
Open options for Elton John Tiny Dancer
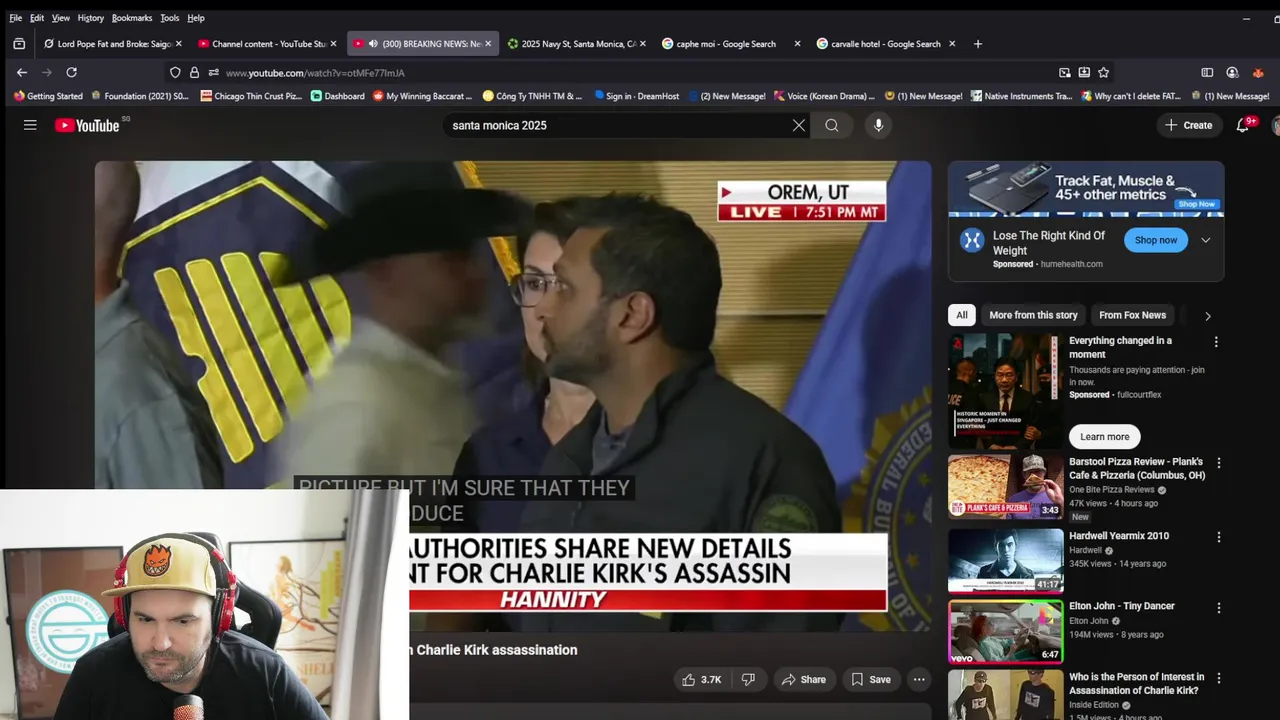pos(1218,607)
